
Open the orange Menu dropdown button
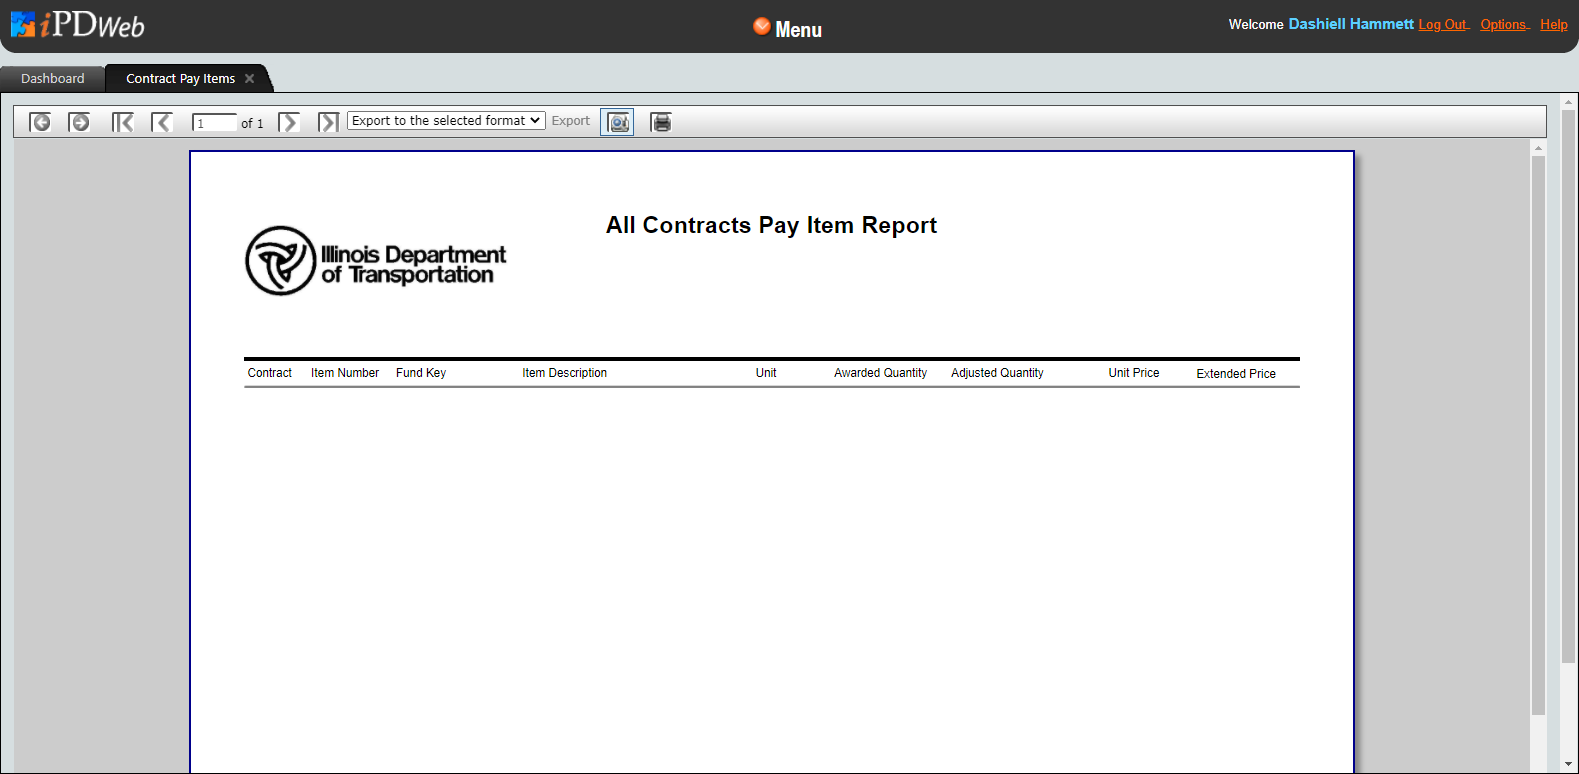[x=788, y=29]
